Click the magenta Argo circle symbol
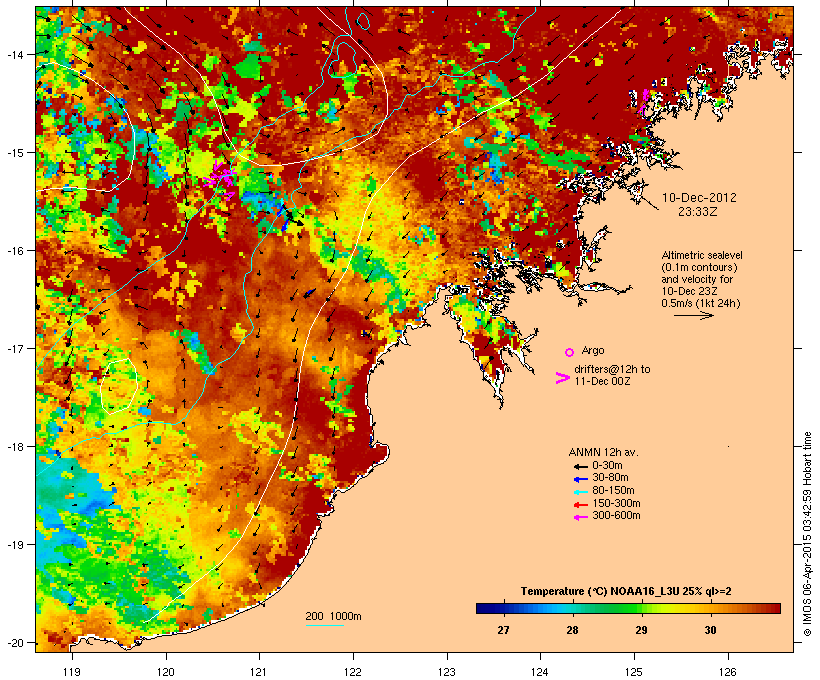Screen dimensions: 820x680 570,353
